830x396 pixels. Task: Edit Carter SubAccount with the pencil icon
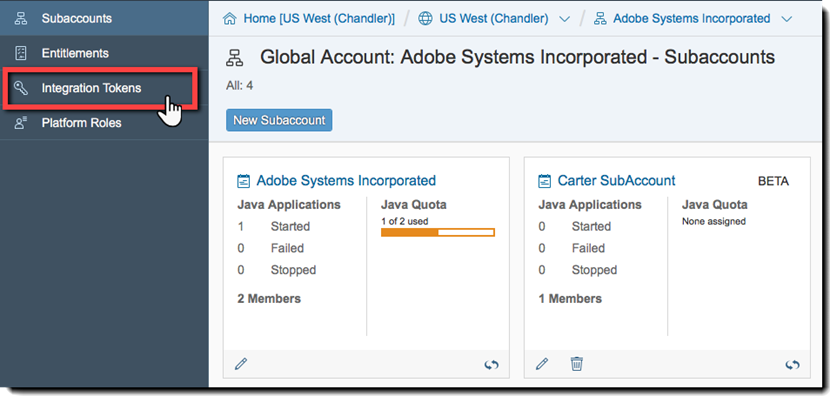coord(542,364)
